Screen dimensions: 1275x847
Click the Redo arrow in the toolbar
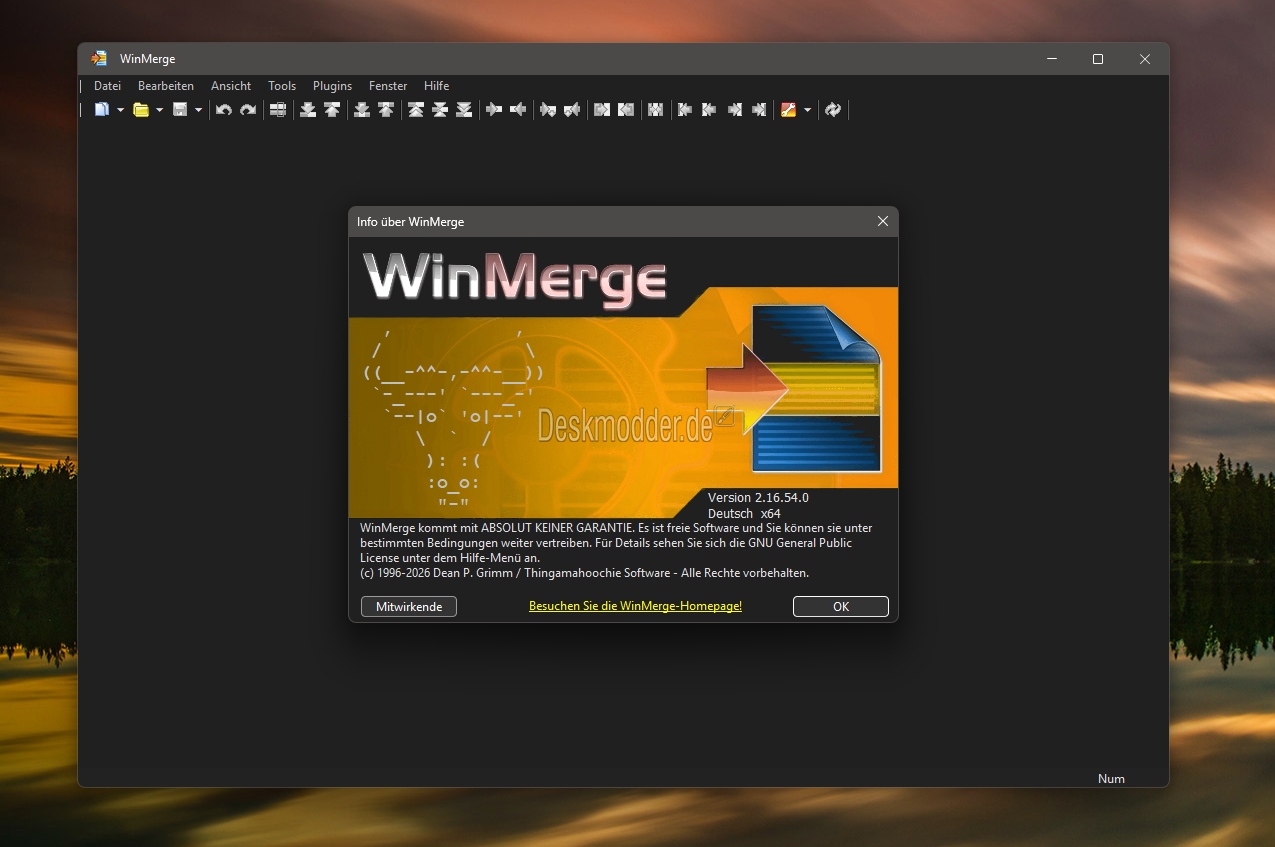(248, 110)
